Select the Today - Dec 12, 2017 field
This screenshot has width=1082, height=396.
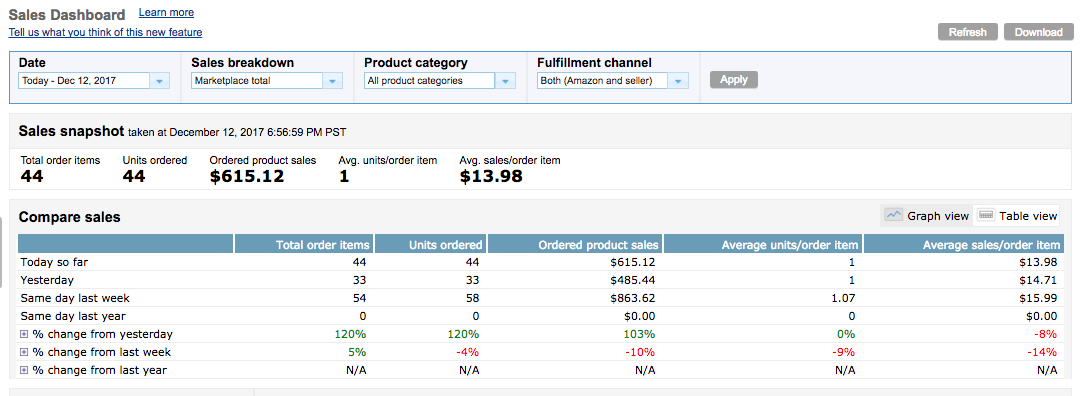[x=84, y=81]
